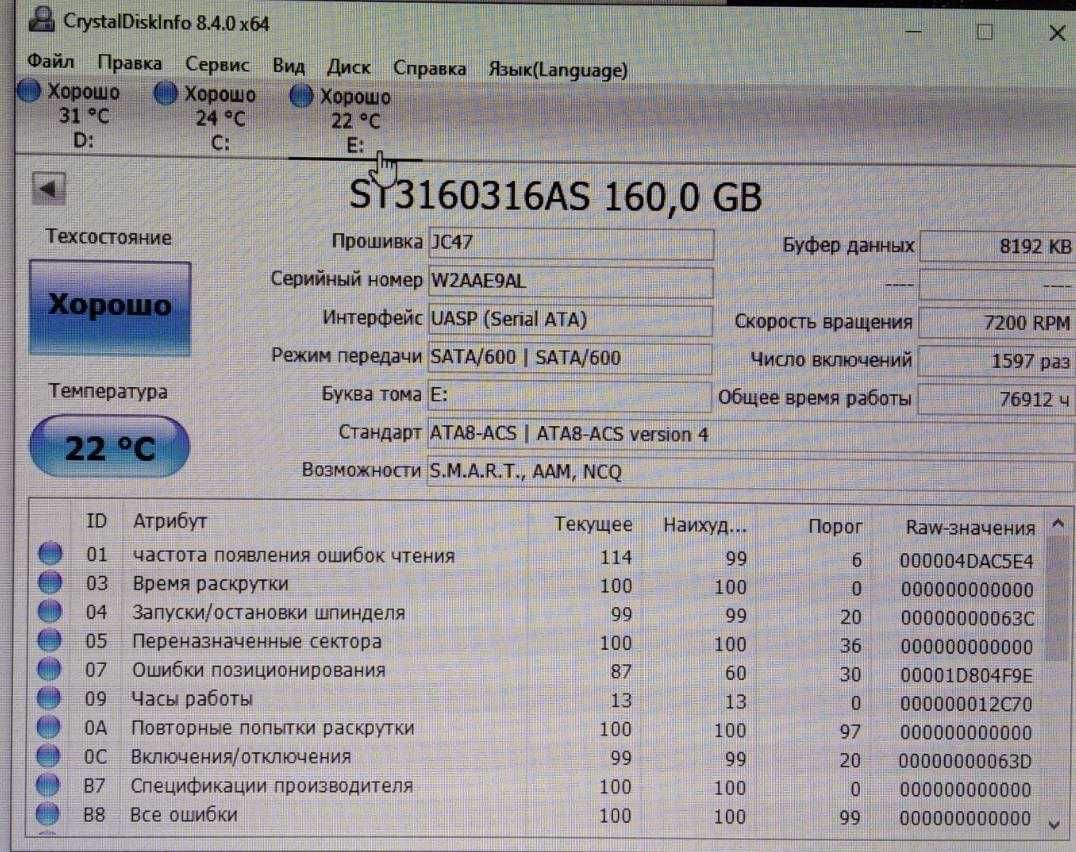Click the Стандарт field ATA8-ACS

pyautogui.click(x=751, y=434)
